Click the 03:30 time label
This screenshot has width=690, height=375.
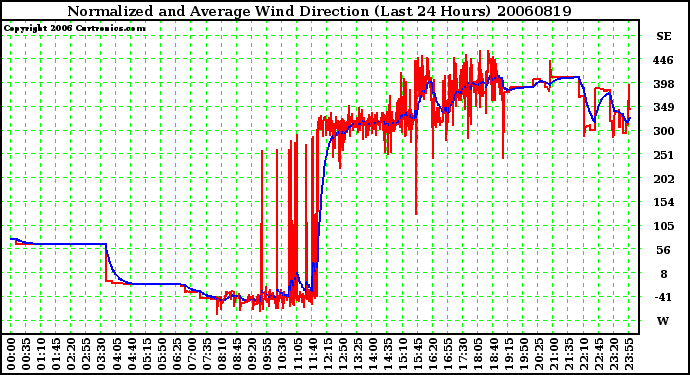click(101, 354)
